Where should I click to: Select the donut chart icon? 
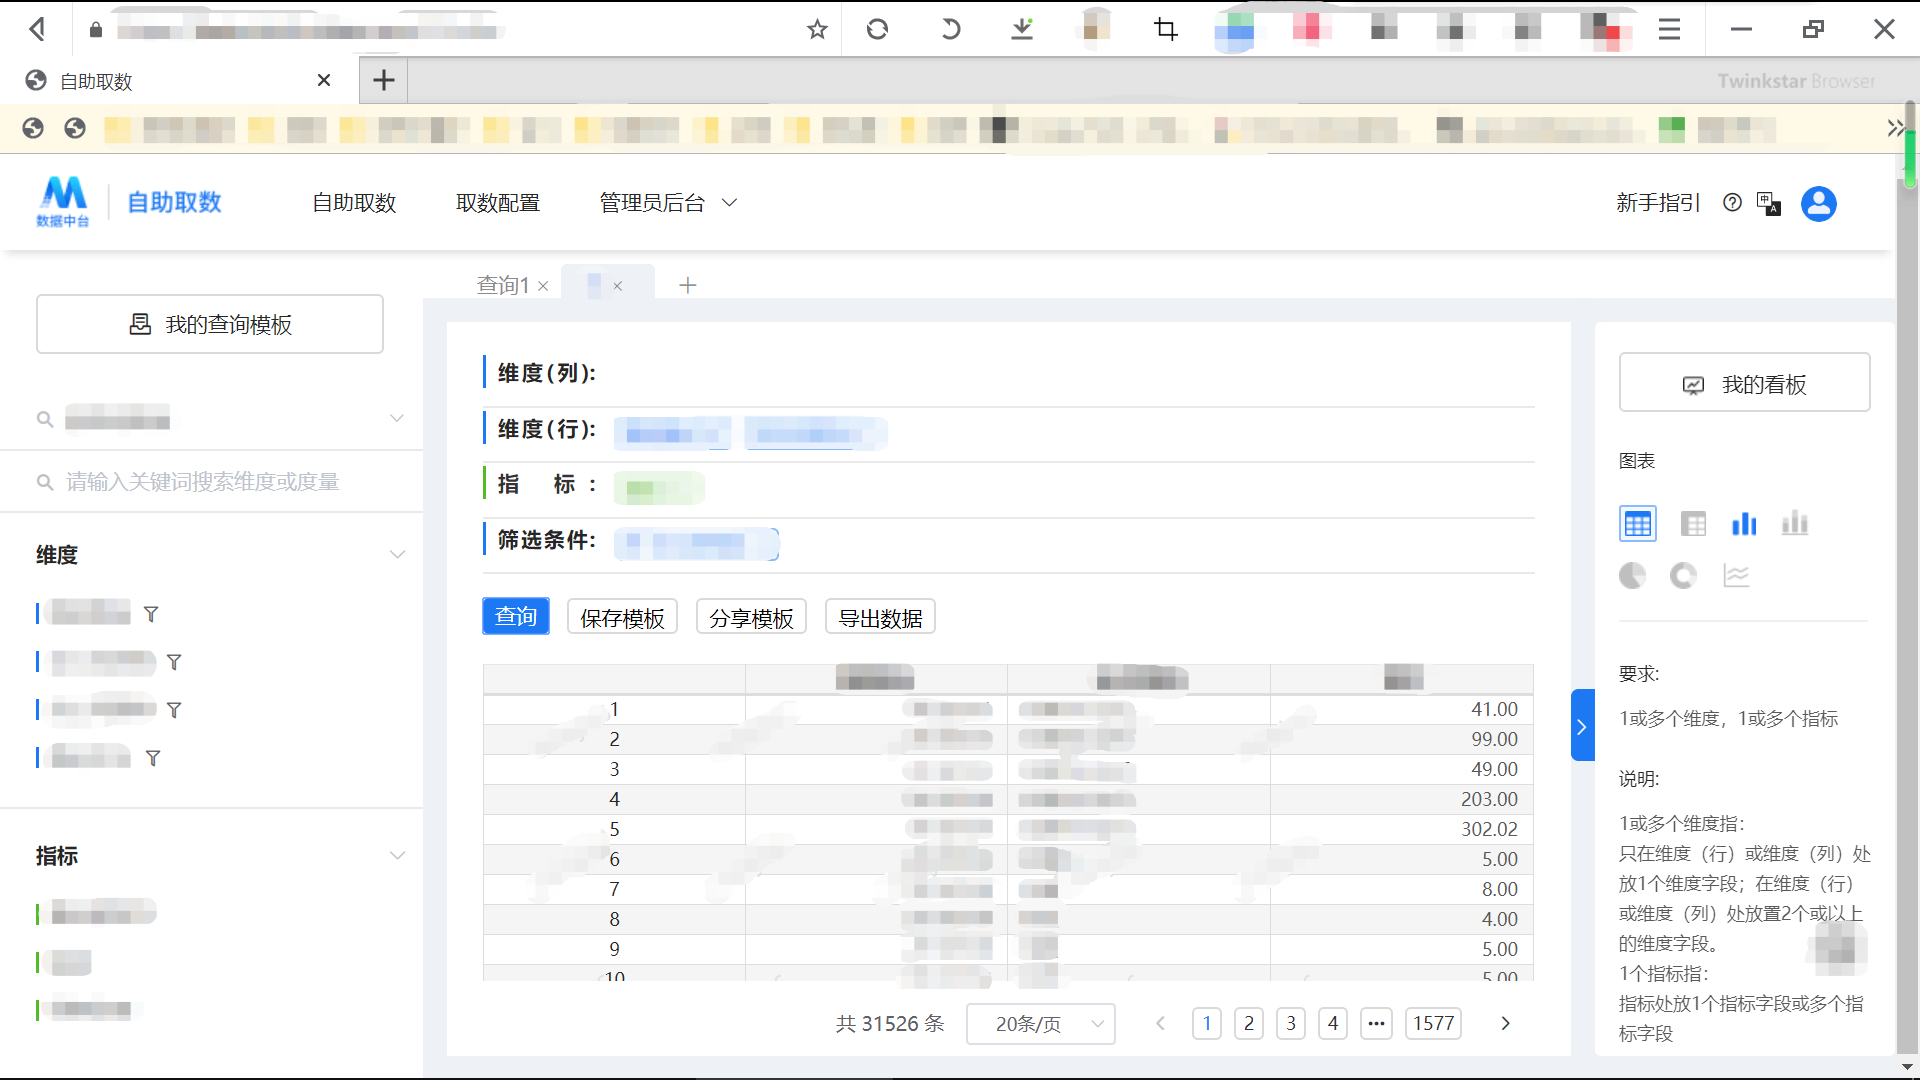tap(1683, 575)
